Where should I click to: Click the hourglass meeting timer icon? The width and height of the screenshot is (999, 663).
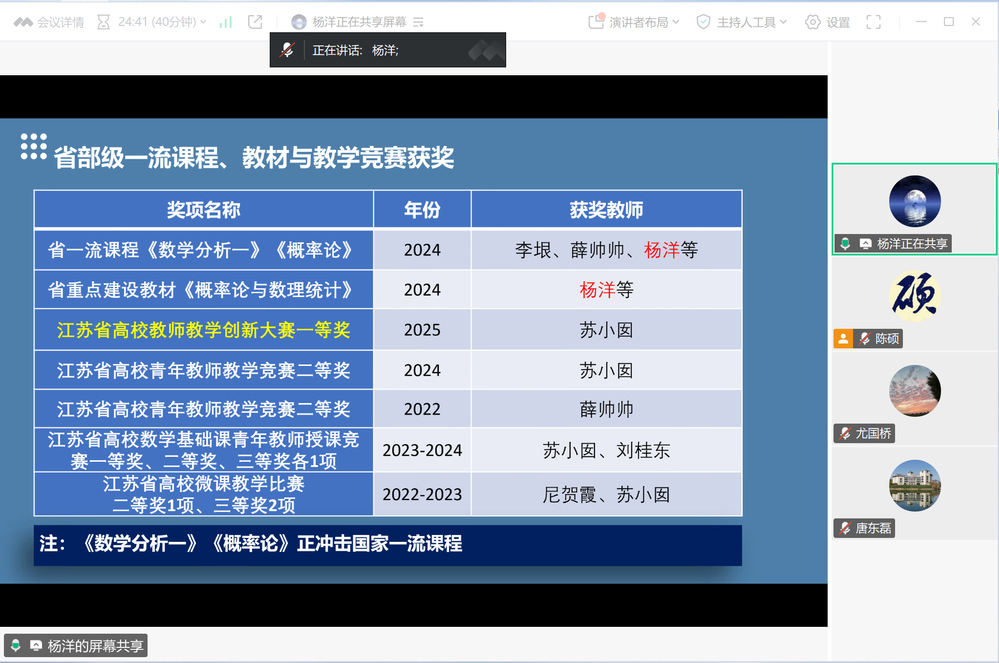click(x=104, y=22)
